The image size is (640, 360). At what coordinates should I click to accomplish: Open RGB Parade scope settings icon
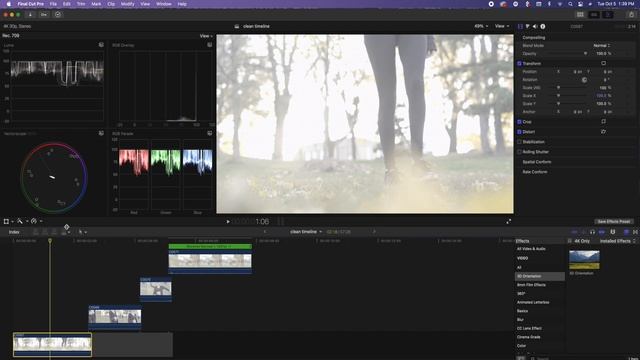(209, 133)
